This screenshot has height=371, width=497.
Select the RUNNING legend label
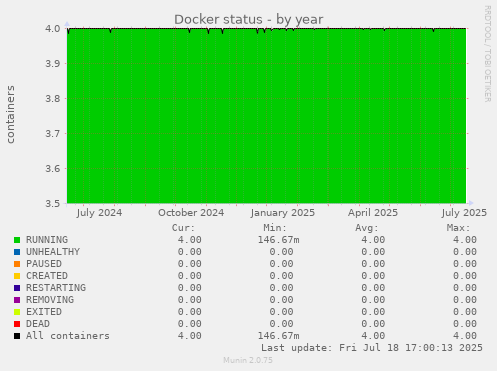(47, 240)
